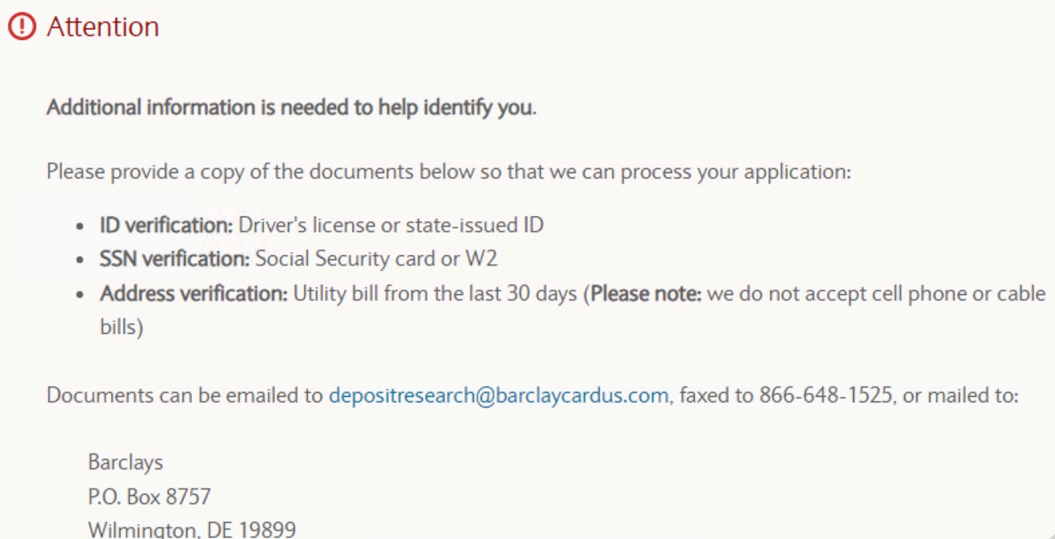Click the 'Documents can be emailed to' text
Image resolution: width=1055 pixels, height=539 pixels.
pyautogui.click(x=185, y=395)
